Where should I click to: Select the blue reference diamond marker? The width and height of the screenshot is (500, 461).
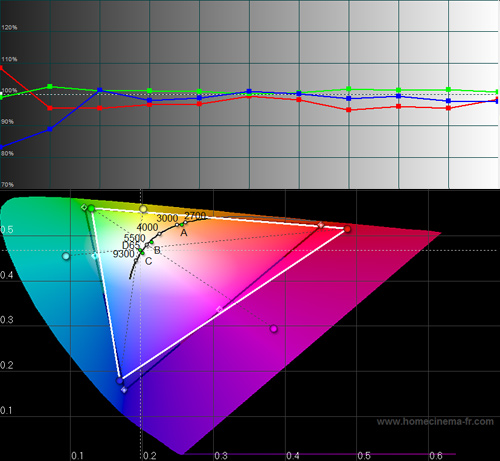pos(124,390)
